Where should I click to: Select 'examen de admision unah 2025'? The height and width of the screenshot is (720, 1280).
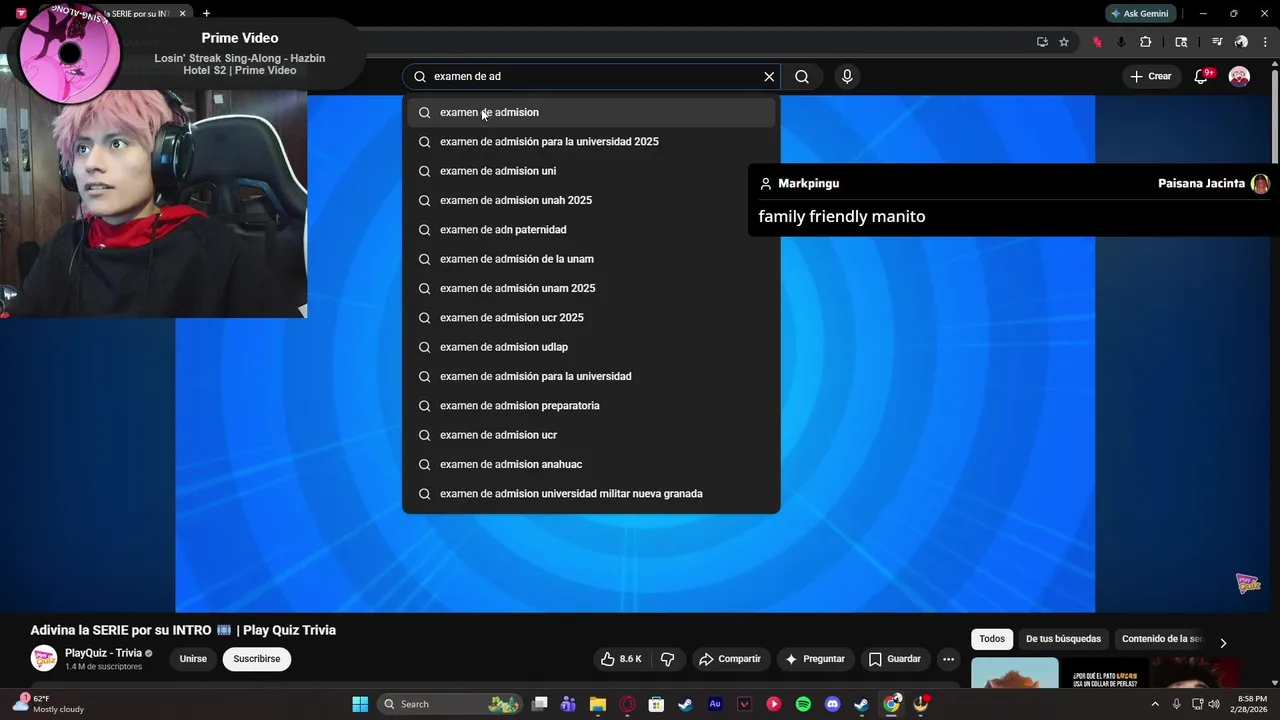[x=591, y=200]
